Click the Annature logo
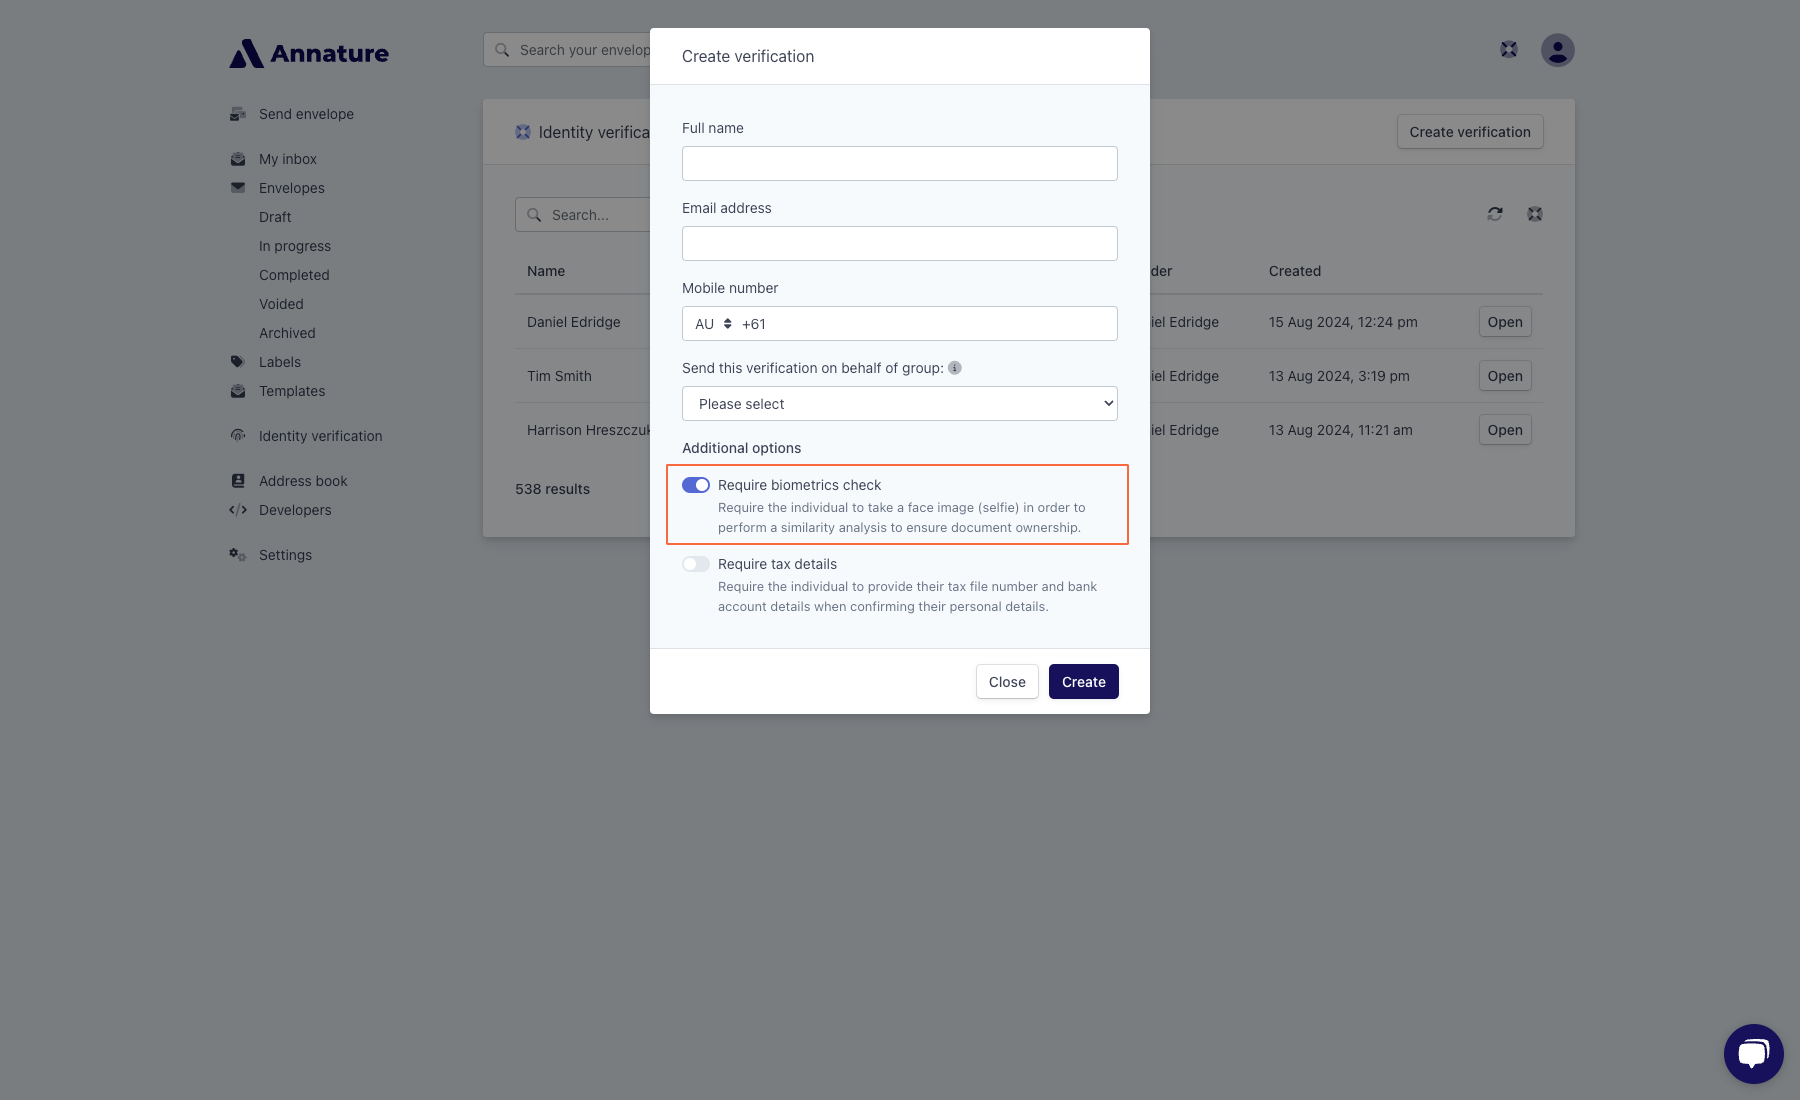 [x=309, y=53]
